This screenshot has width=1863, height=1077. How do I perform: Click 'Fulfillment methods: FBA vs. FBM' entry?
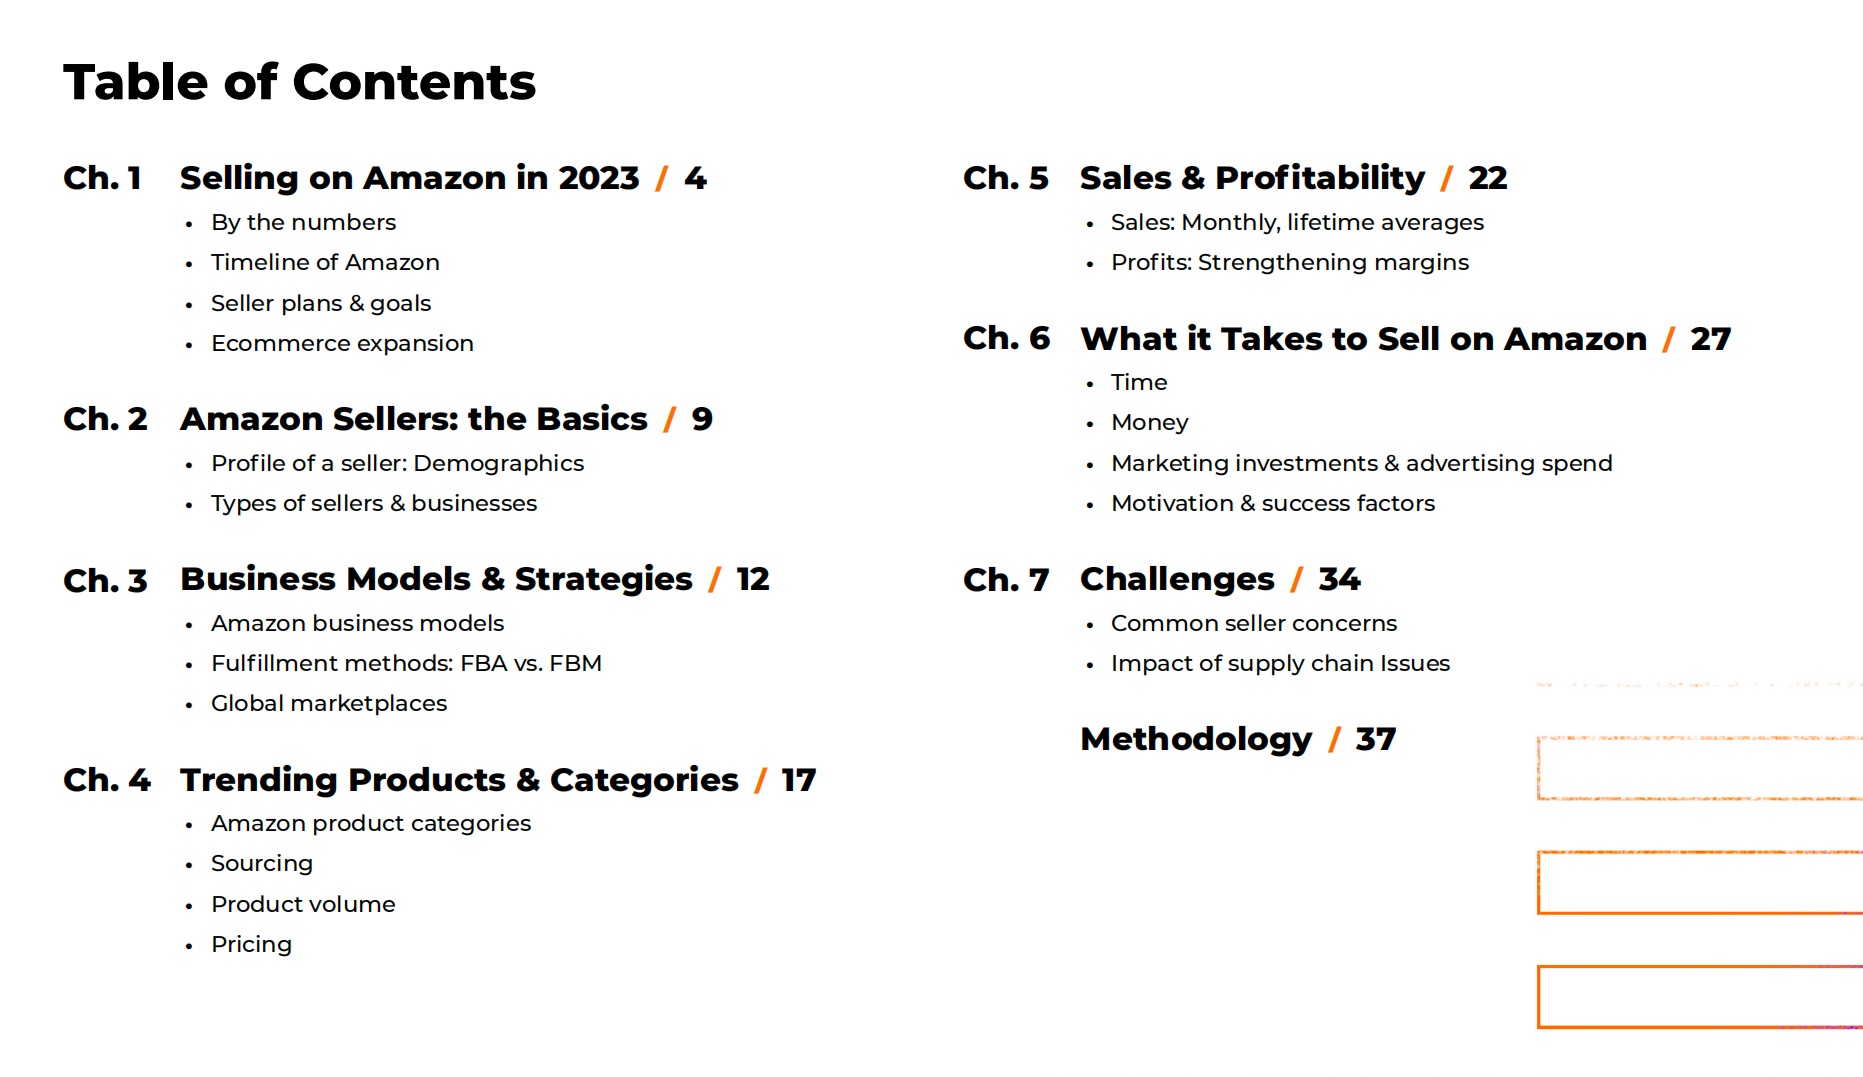pos(406,663)
